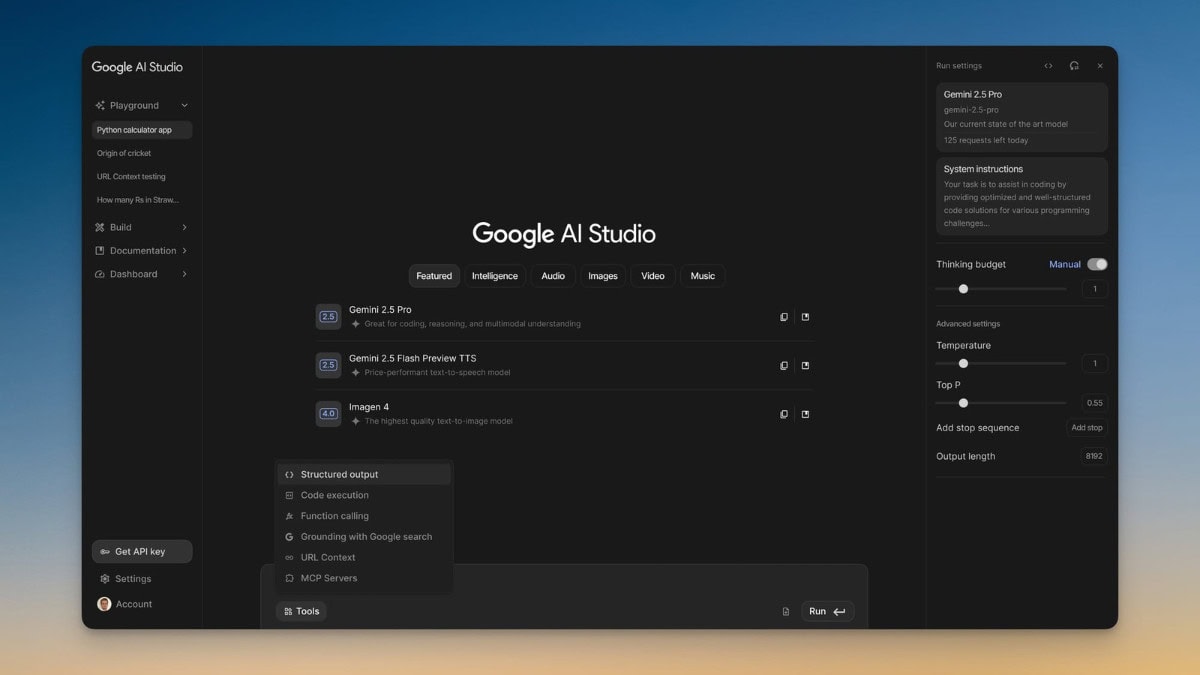Choose Function calling from Tools menu

(x=364, y=516)
